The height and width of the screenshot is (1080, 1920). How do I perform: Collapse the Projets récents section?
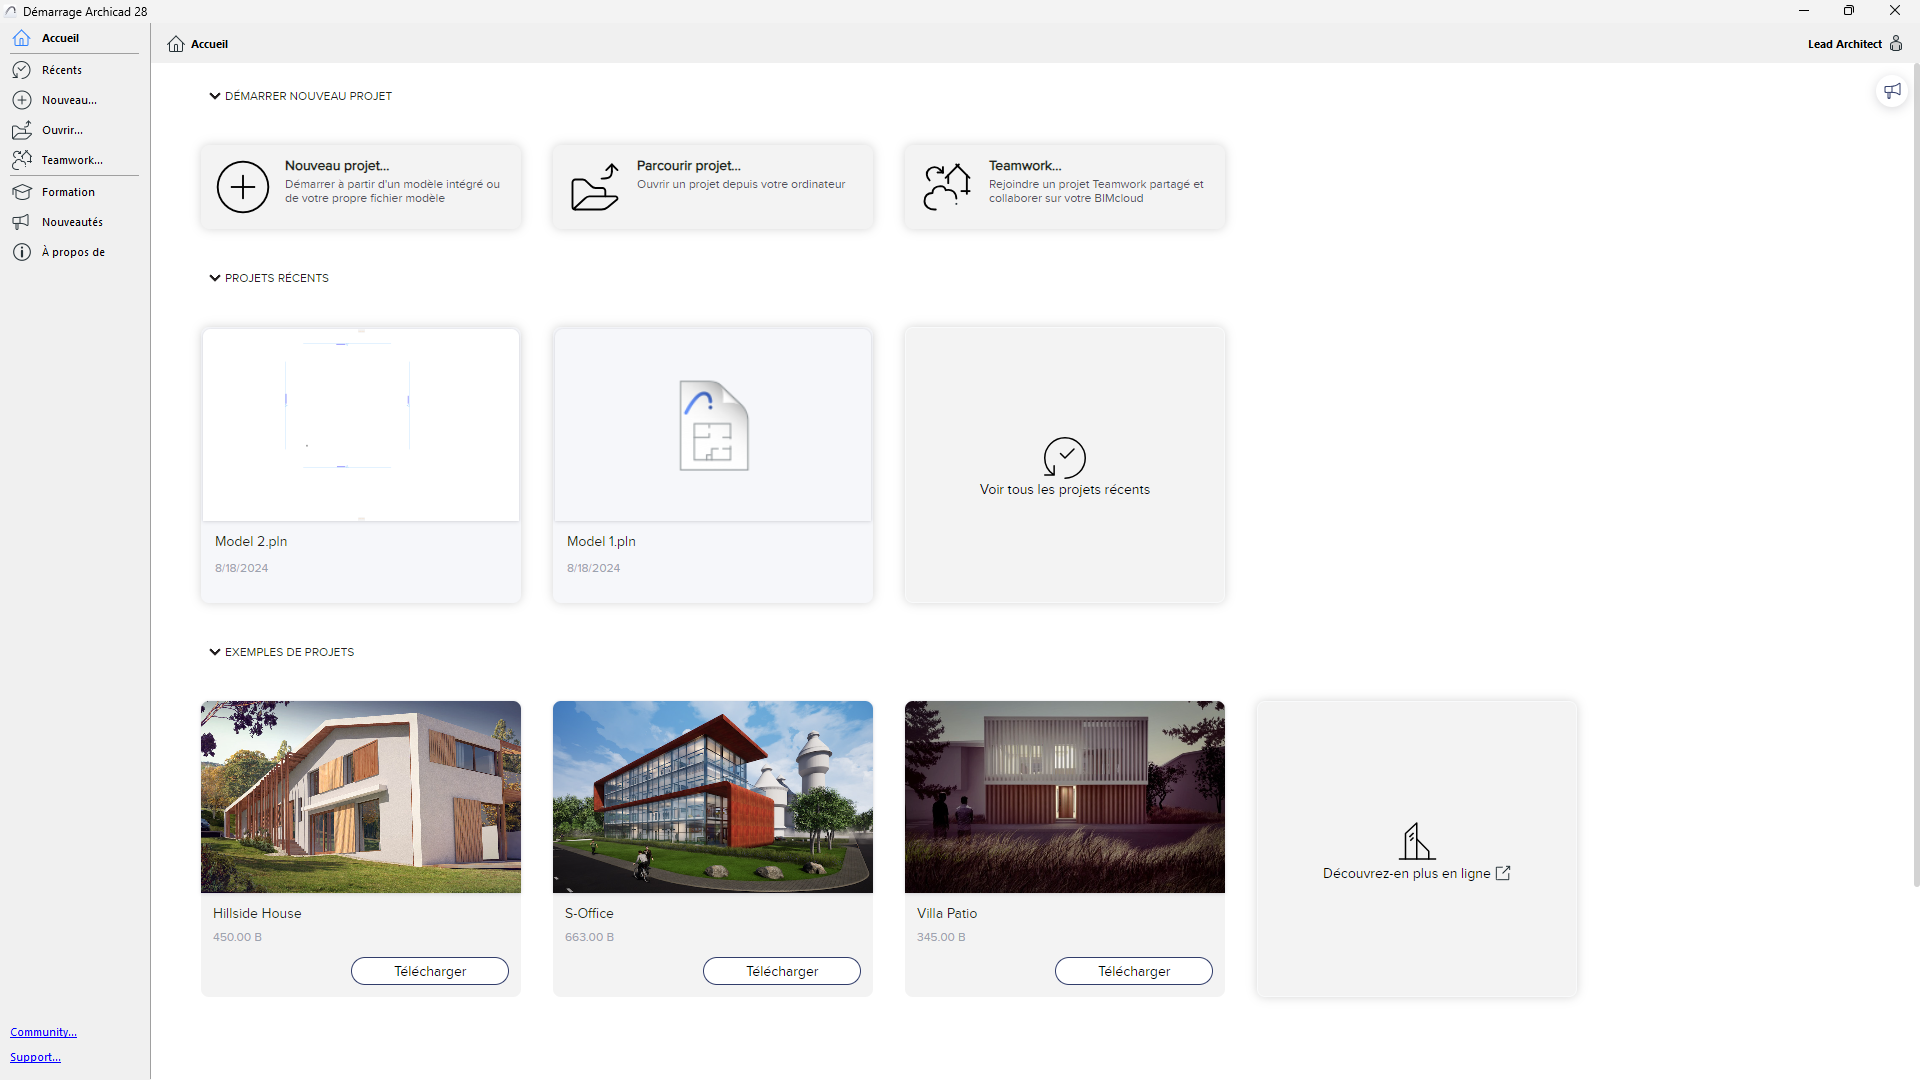(x=214, y=278)
